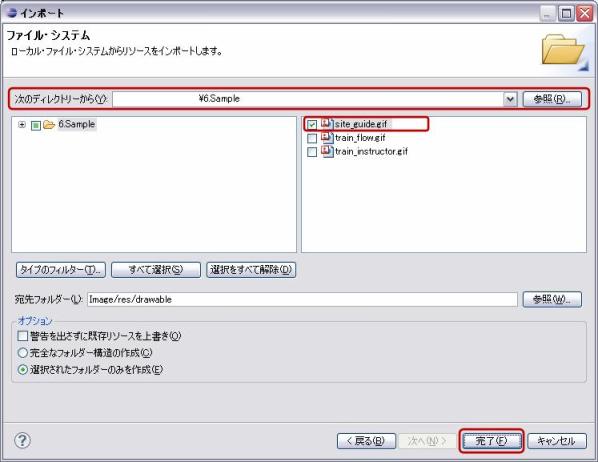Toggle the 6.Sample folder checkbox
Screen dimensions: 598x462
coord(36,125)
